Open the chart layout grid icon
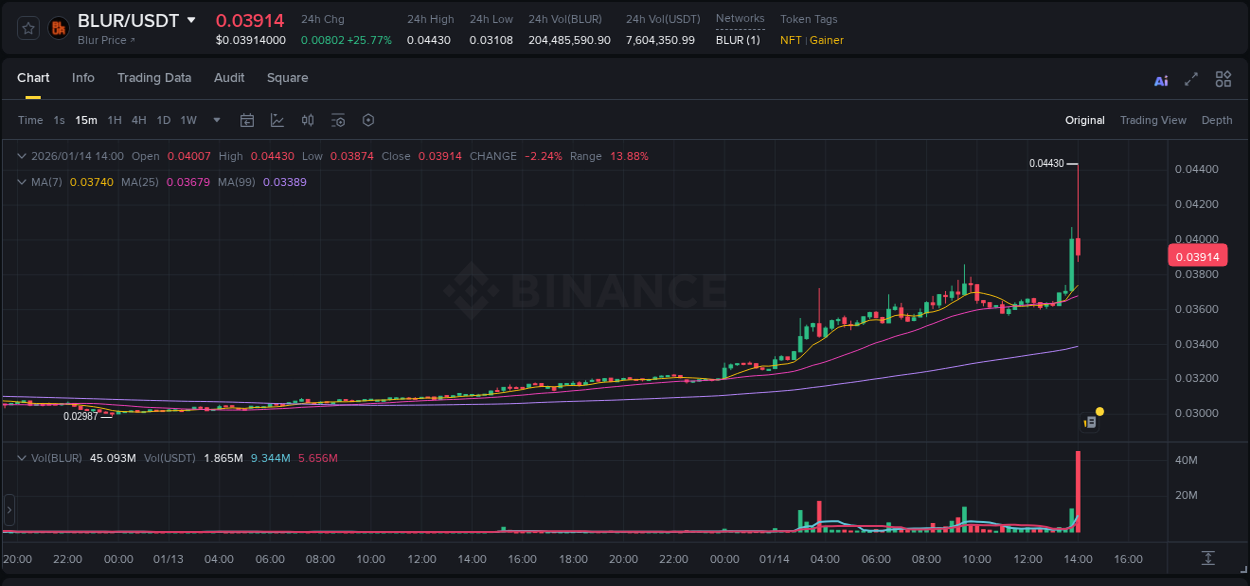Screen dimensions: 1250x586 pos(1223,79)
